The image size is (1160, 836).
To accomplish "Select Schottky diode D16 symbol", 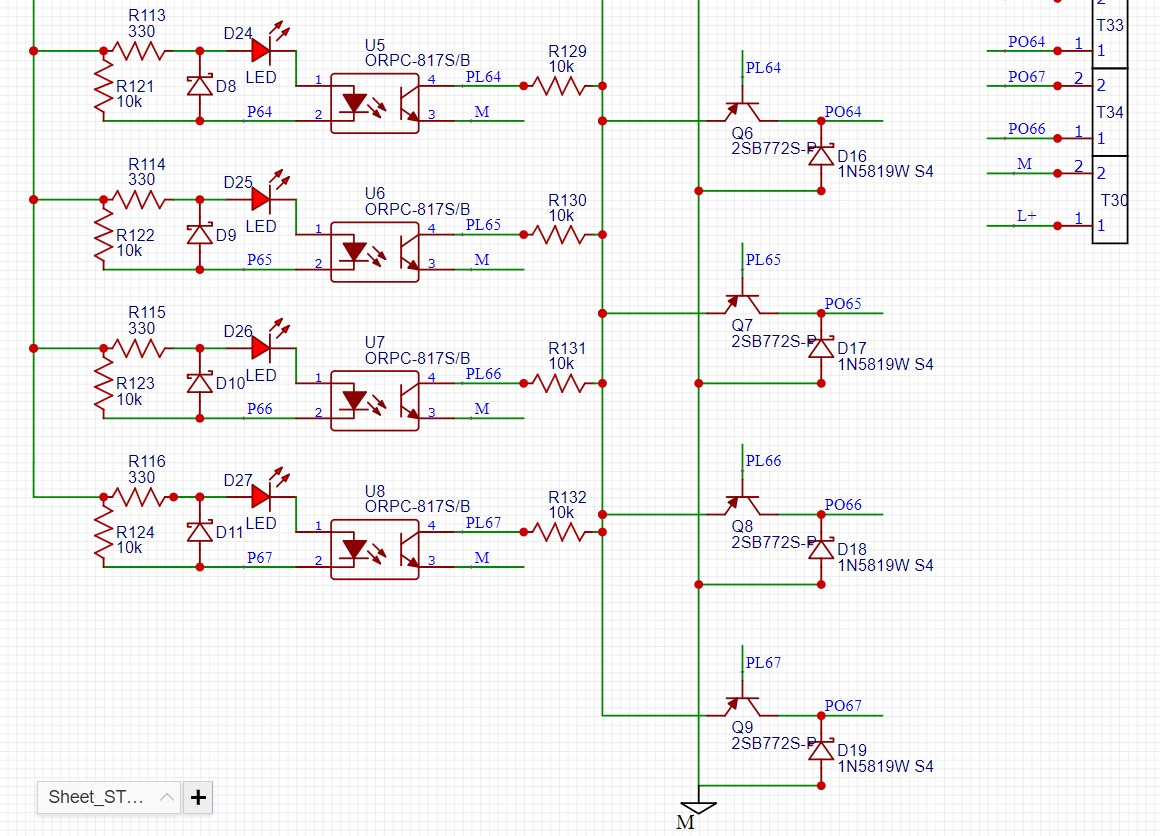I will (821, 155).
